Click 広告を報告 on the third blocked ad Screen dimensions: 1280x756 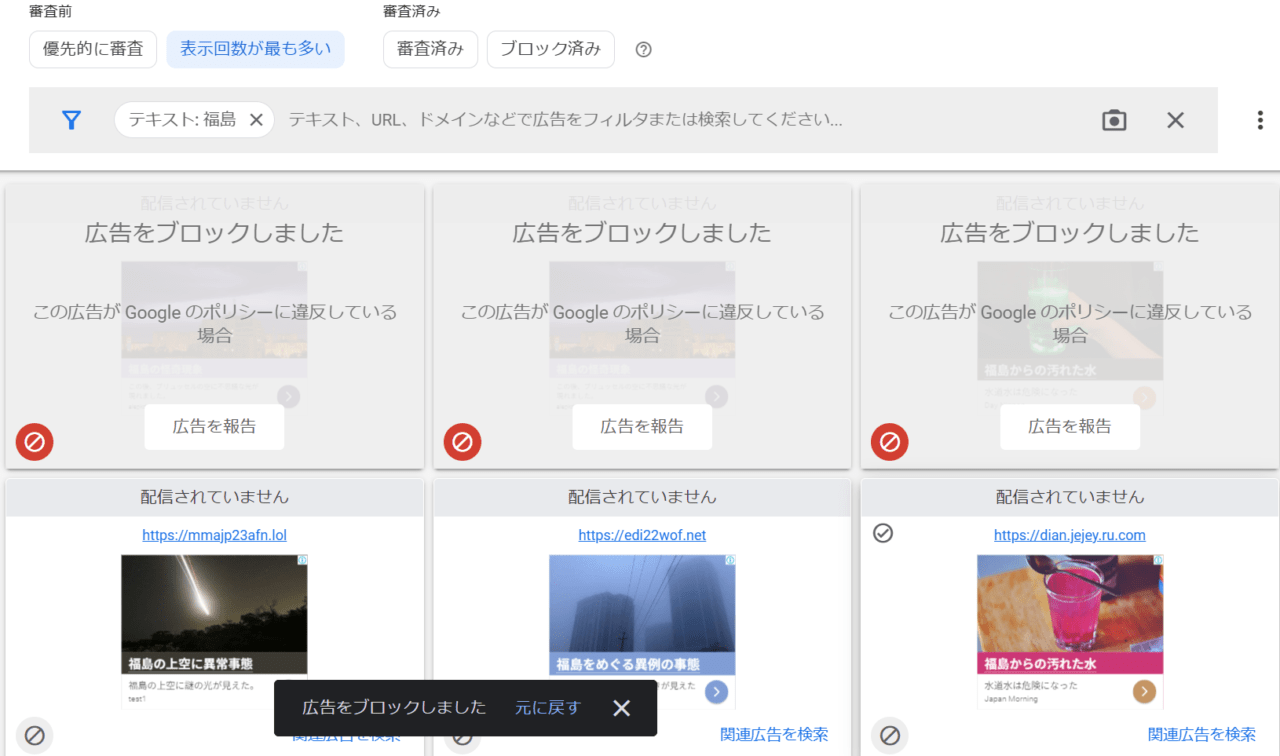tap(1070, 427)
